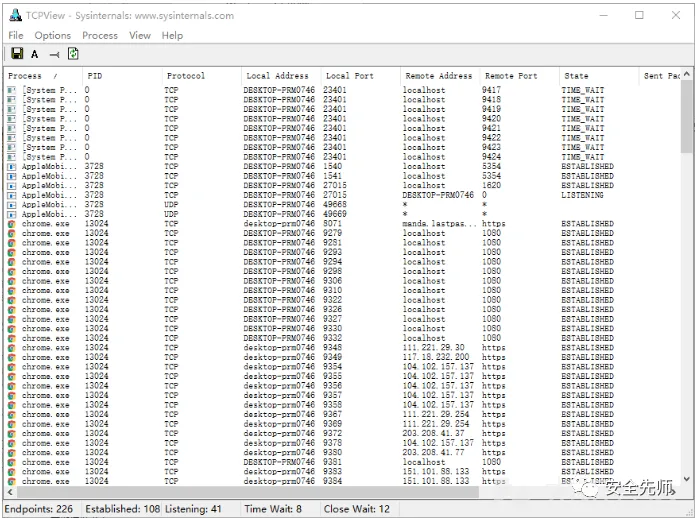Click the TCPView app icon in title bar
Screen dimensions: 695x518
[x=16, y=15]
